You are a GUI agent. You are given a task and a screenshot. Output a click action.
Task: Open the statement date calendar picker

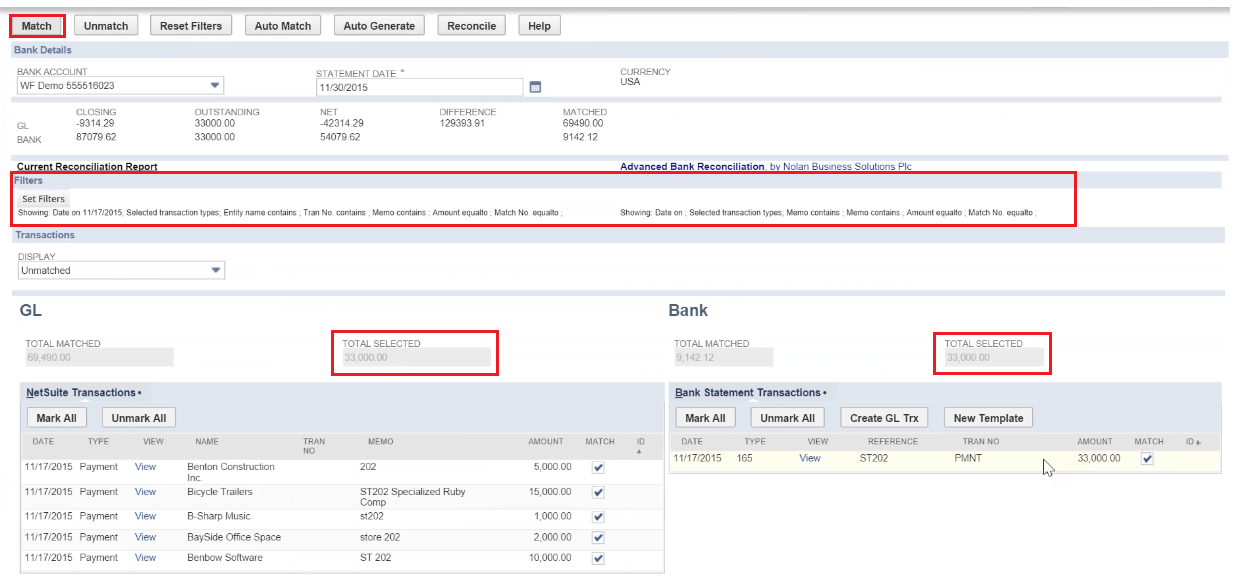pos(535,87)
